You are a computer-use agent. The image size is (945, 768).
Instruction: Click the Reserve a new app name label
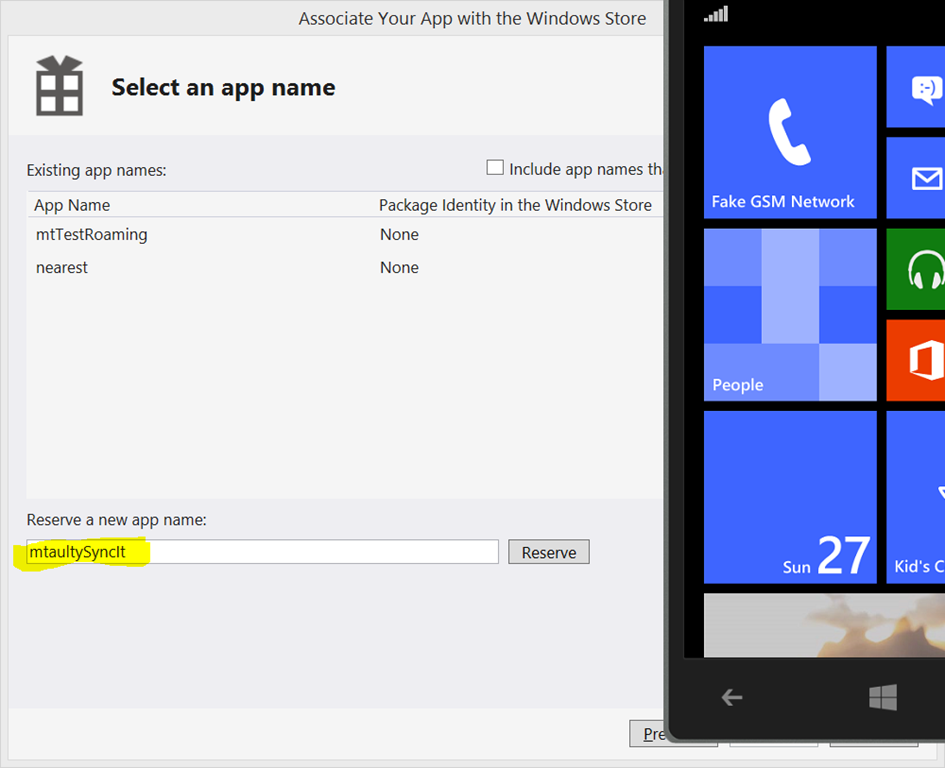pyautogui.click(x=116, y=520)
